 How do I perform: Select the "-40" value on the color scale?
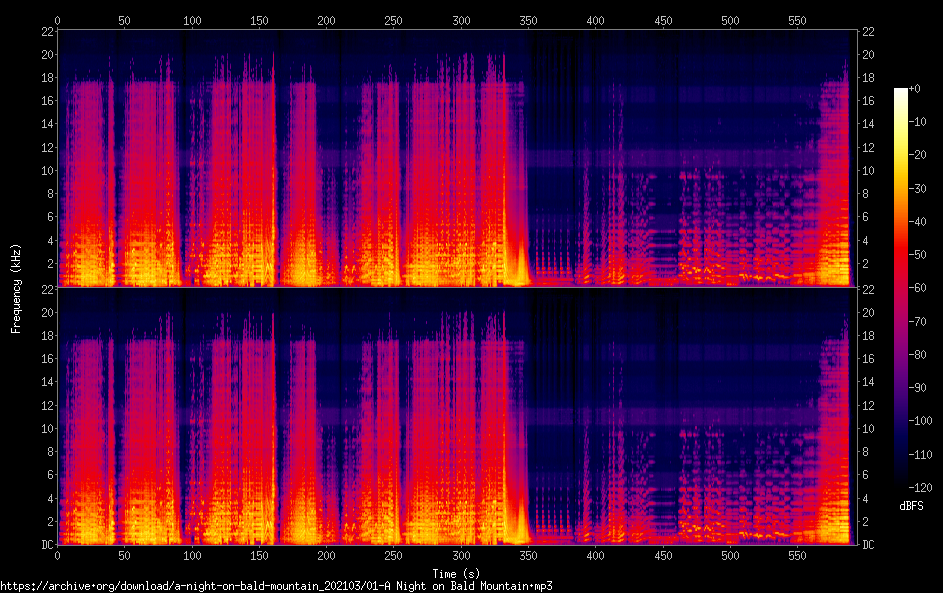click(917, 221)
